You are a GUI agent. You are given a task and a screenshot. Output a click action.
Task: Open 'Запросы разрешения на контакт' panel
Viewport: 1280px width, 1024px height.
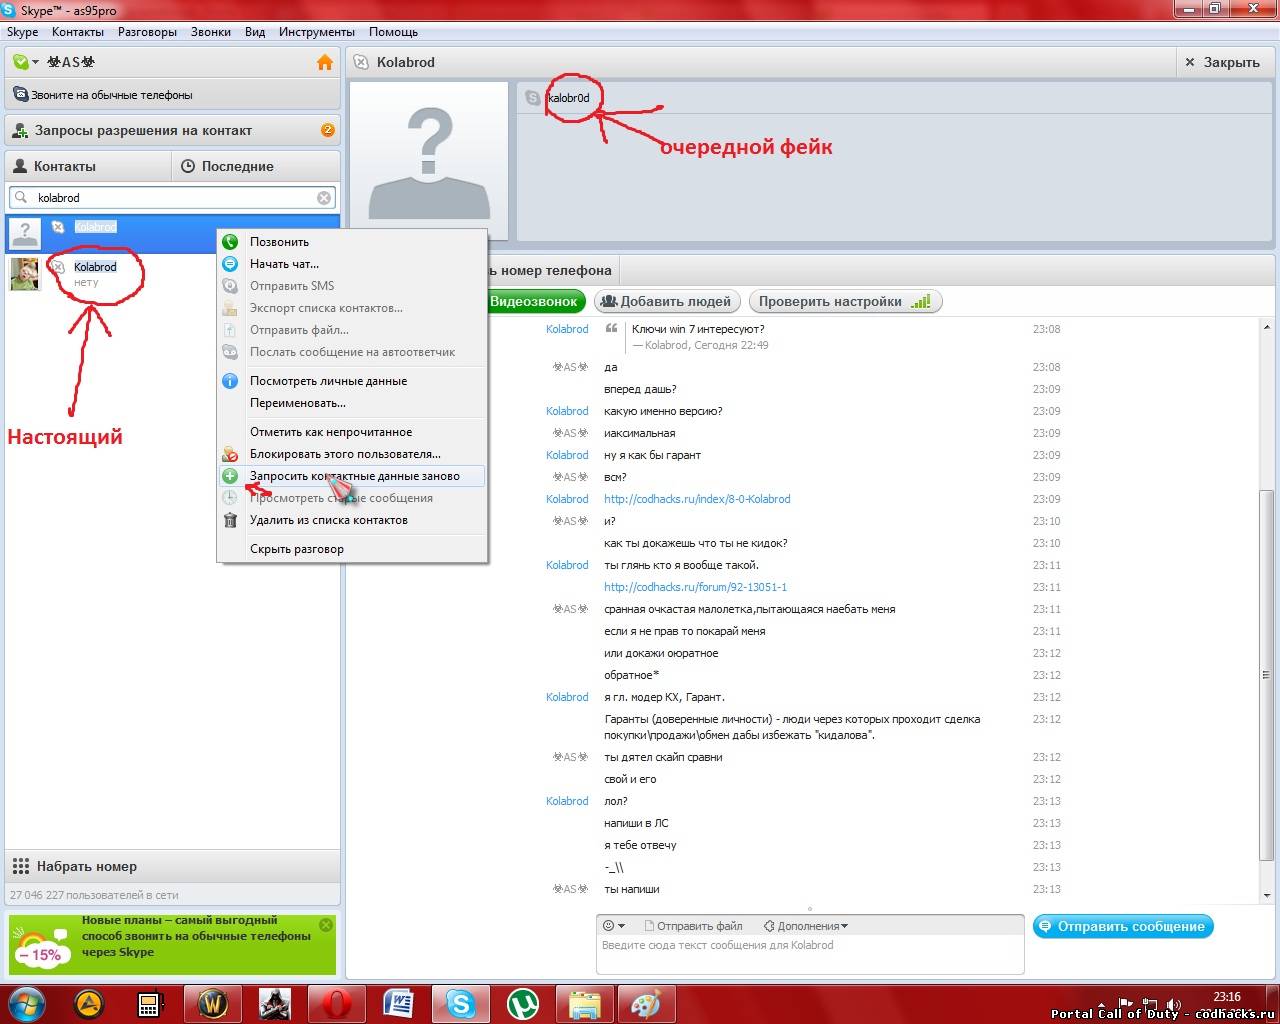[x=172, y=130]
